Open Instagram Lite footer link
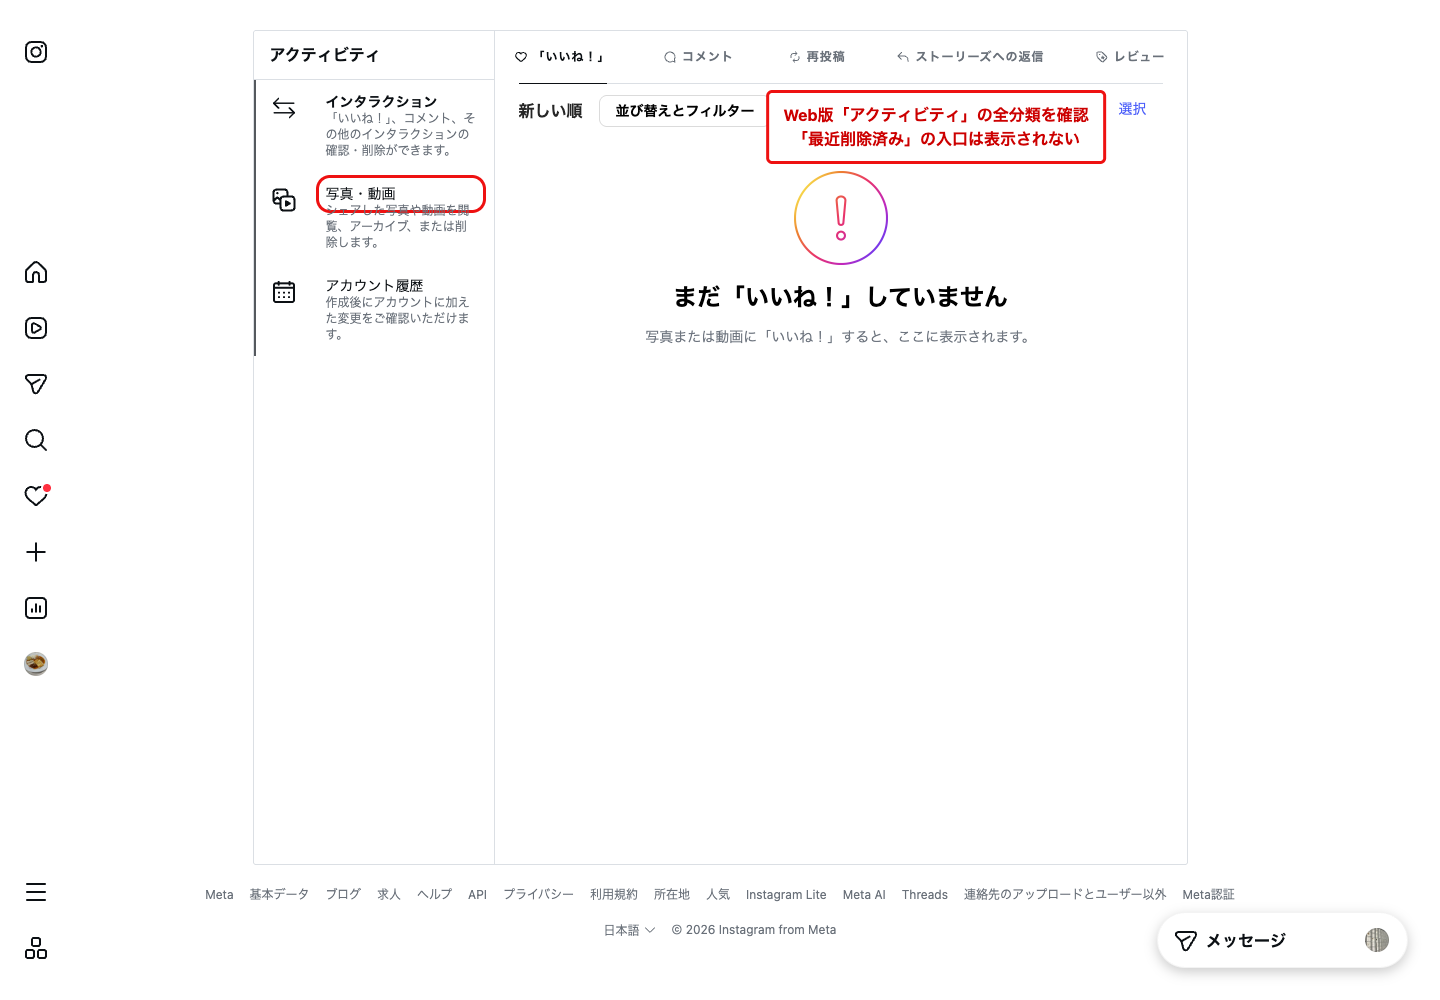Screen dimensions: 1440x1000 pyautogui.click(x=786, y=895)
